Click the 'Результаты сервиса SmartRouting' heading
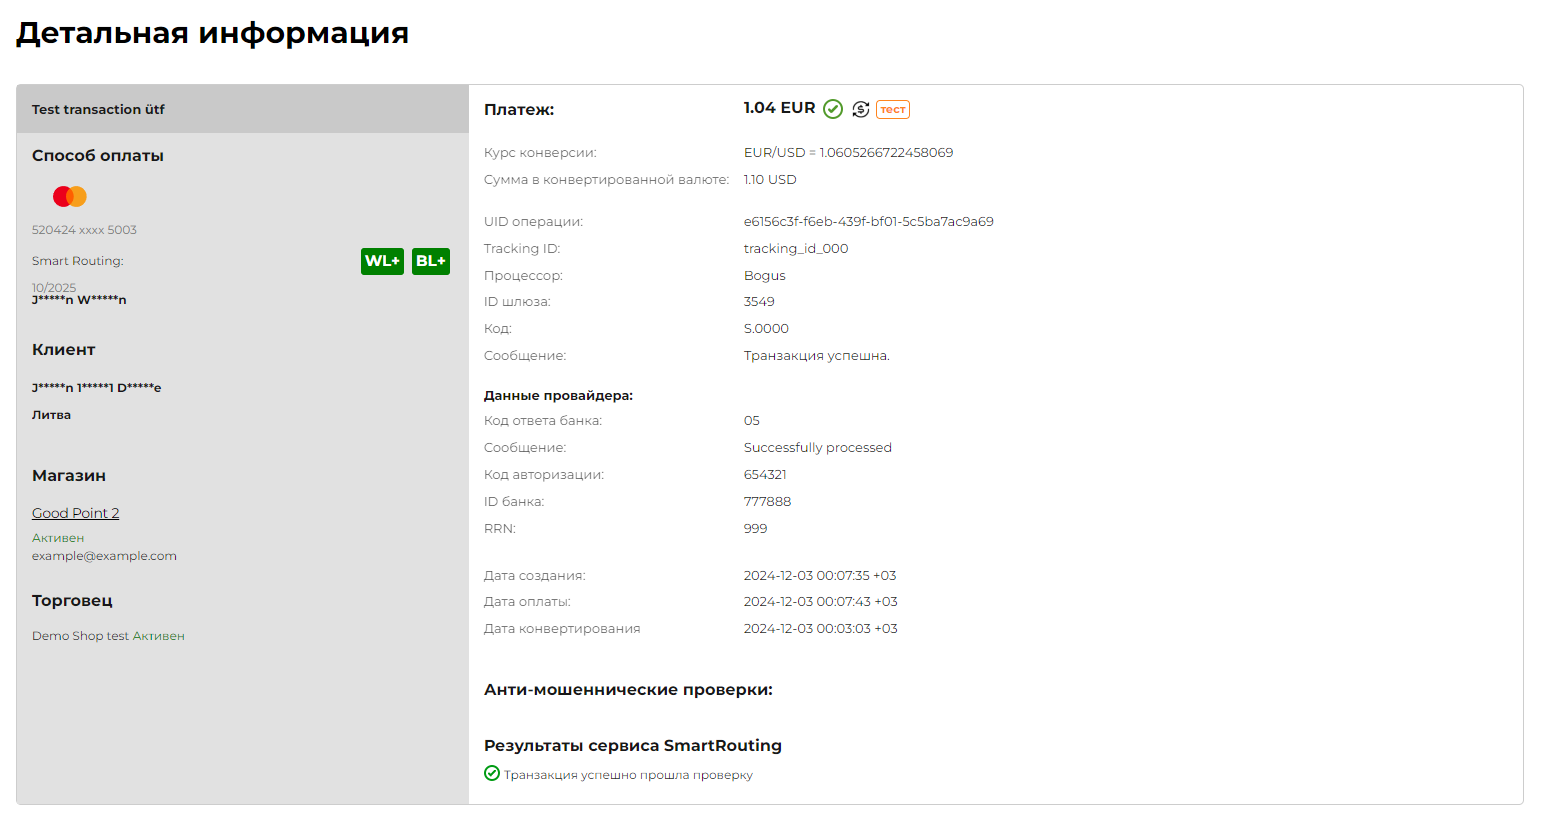 click(632, 746)
